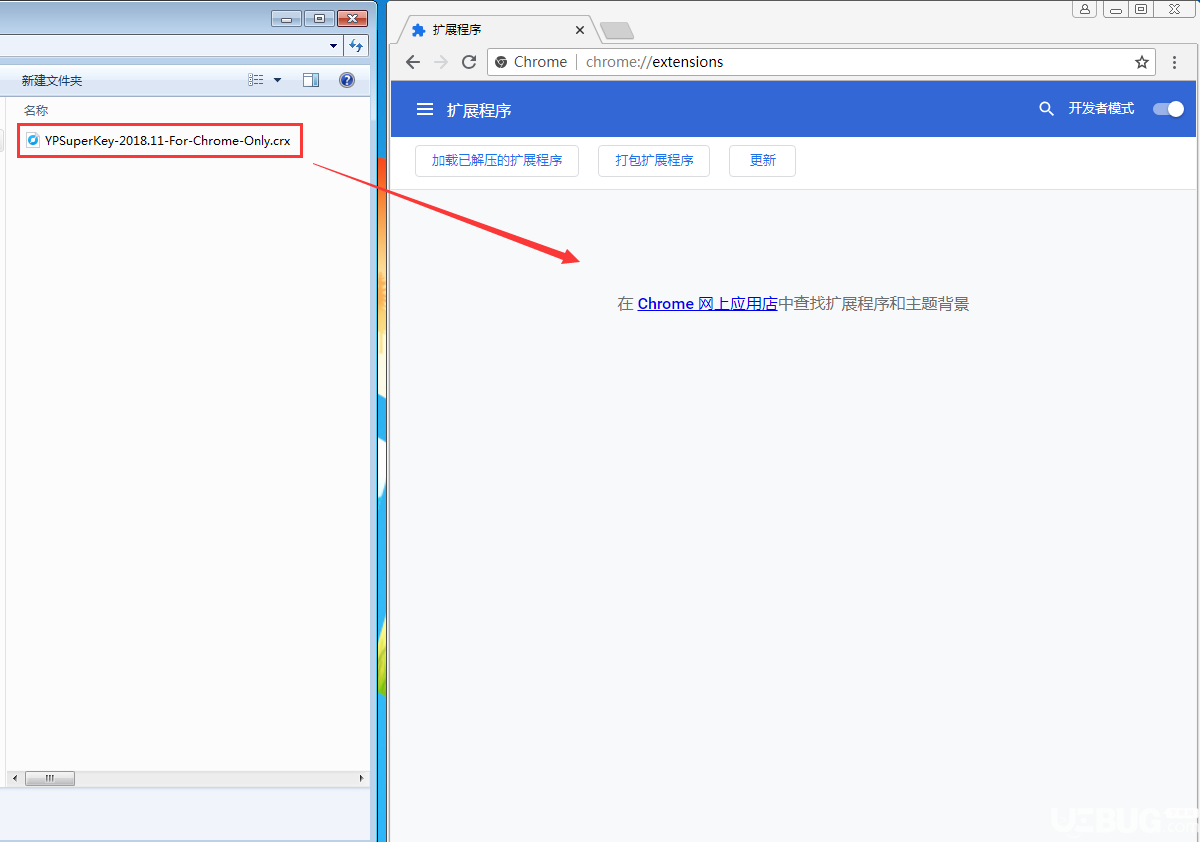Click 扩展程序 page title

pyautogui.click(x=479, y=110)
